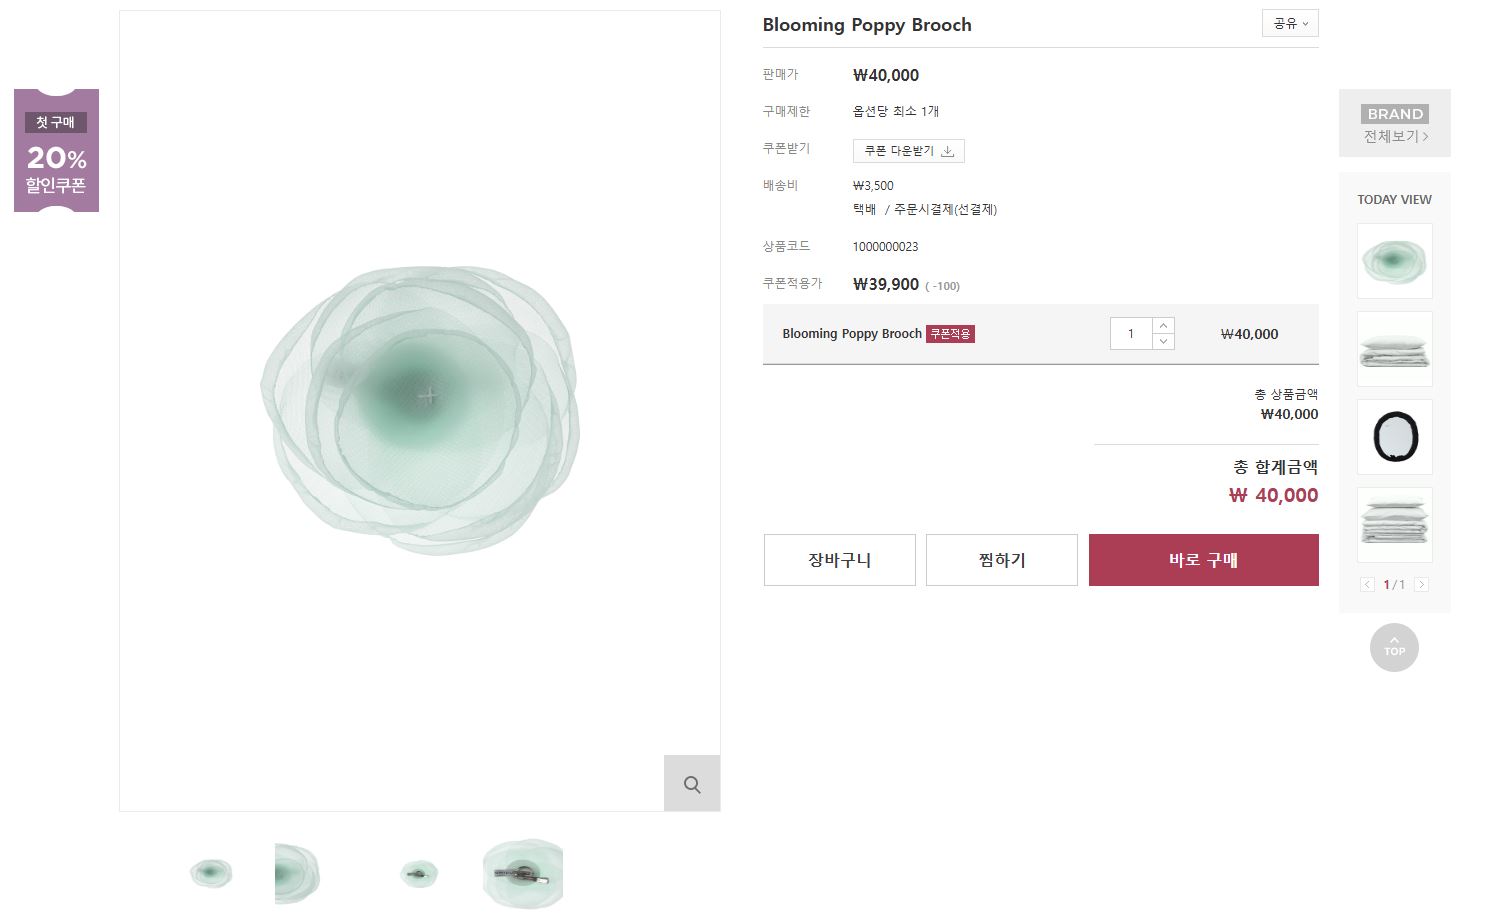Click the quantity input field
Viewport: 1495px width, 915px height.
point(1131,334)
